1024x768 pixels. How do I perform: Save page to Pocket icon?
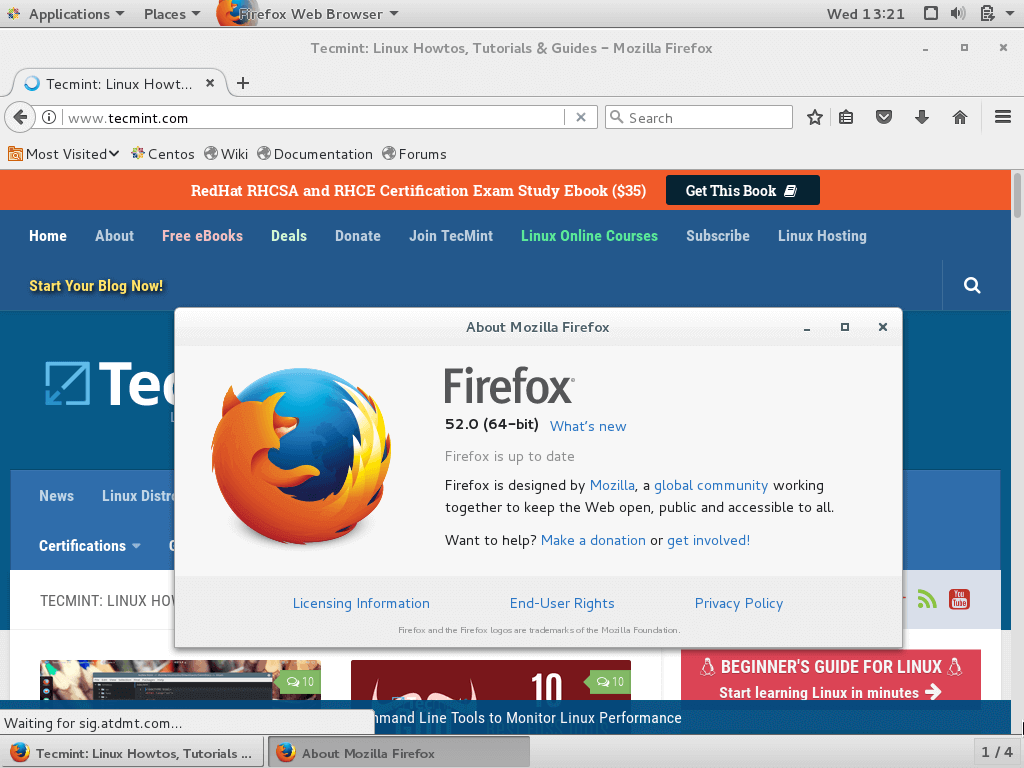click(884, 118)
